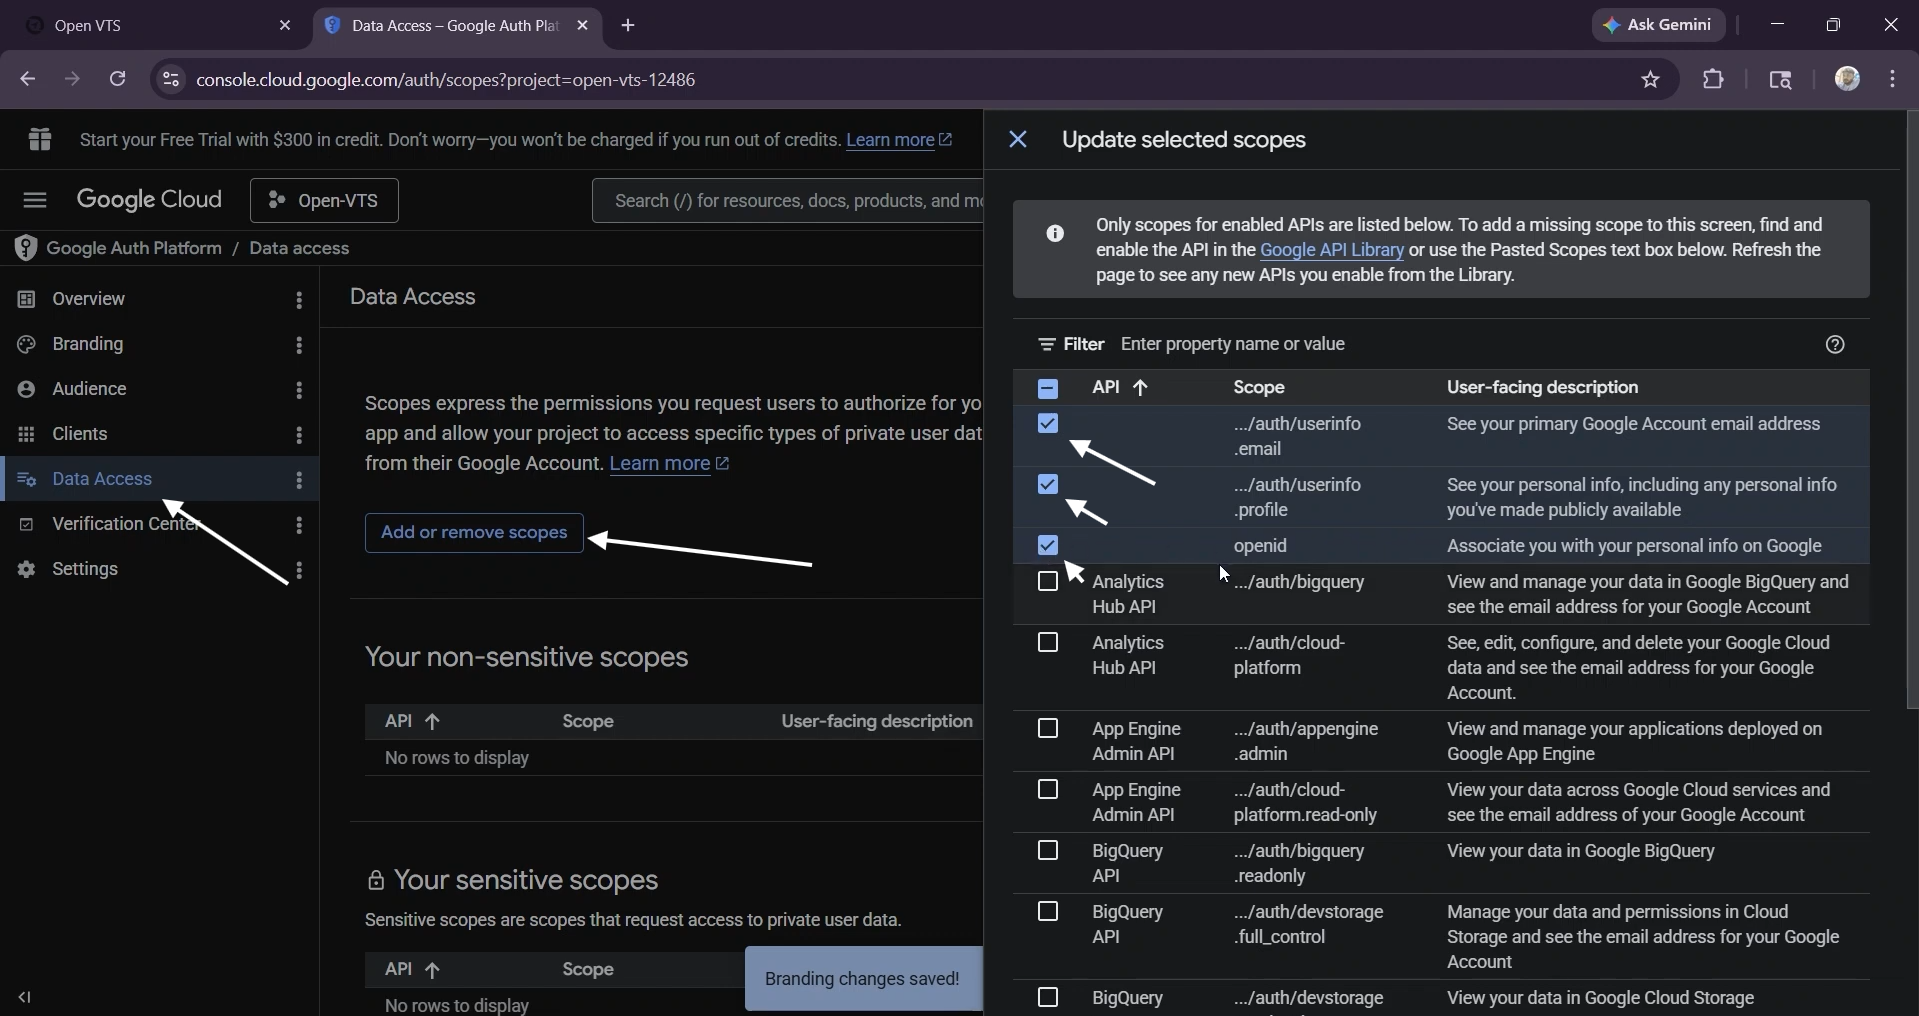View site information in the address bar
This screenshot has width=1919, height=1016.
(171, 79)
